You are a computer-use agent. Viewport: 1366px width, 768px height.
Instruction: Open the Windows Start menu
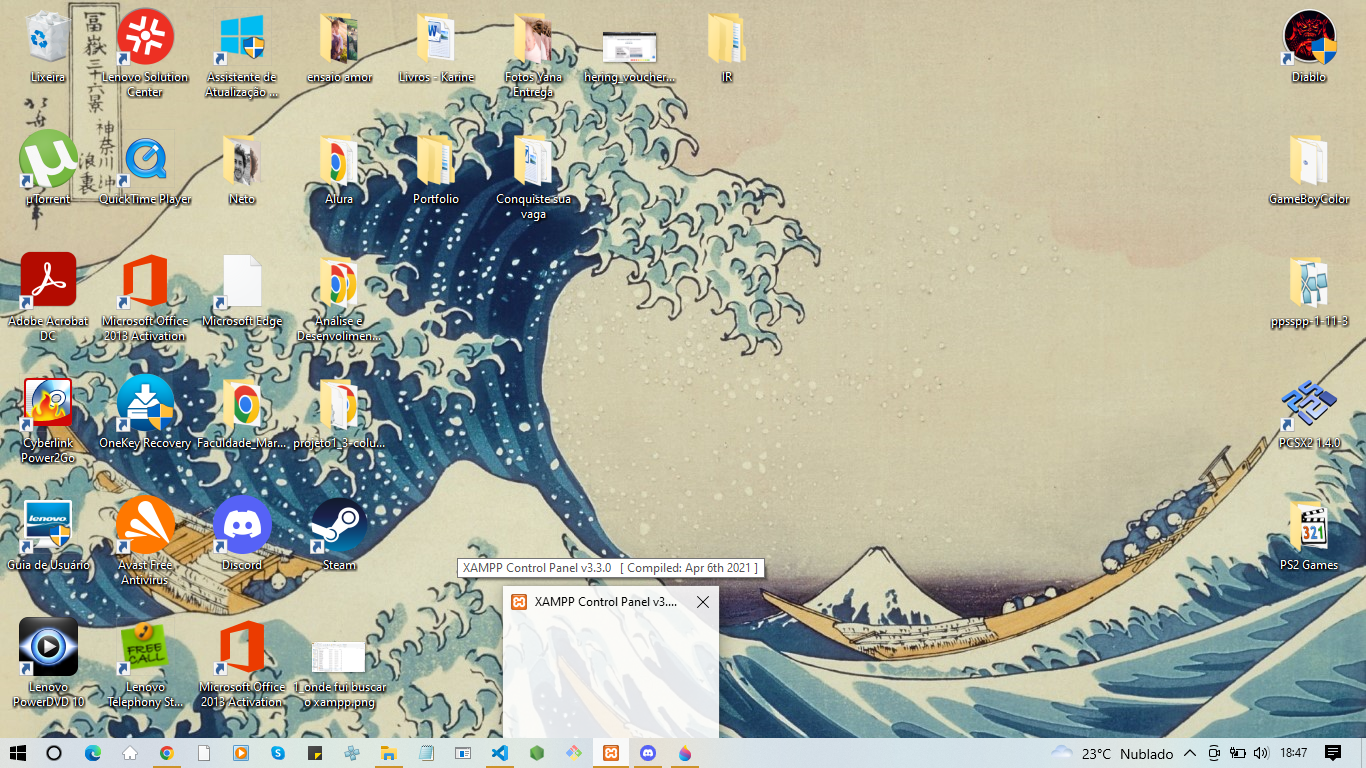[x=17, y=753]
